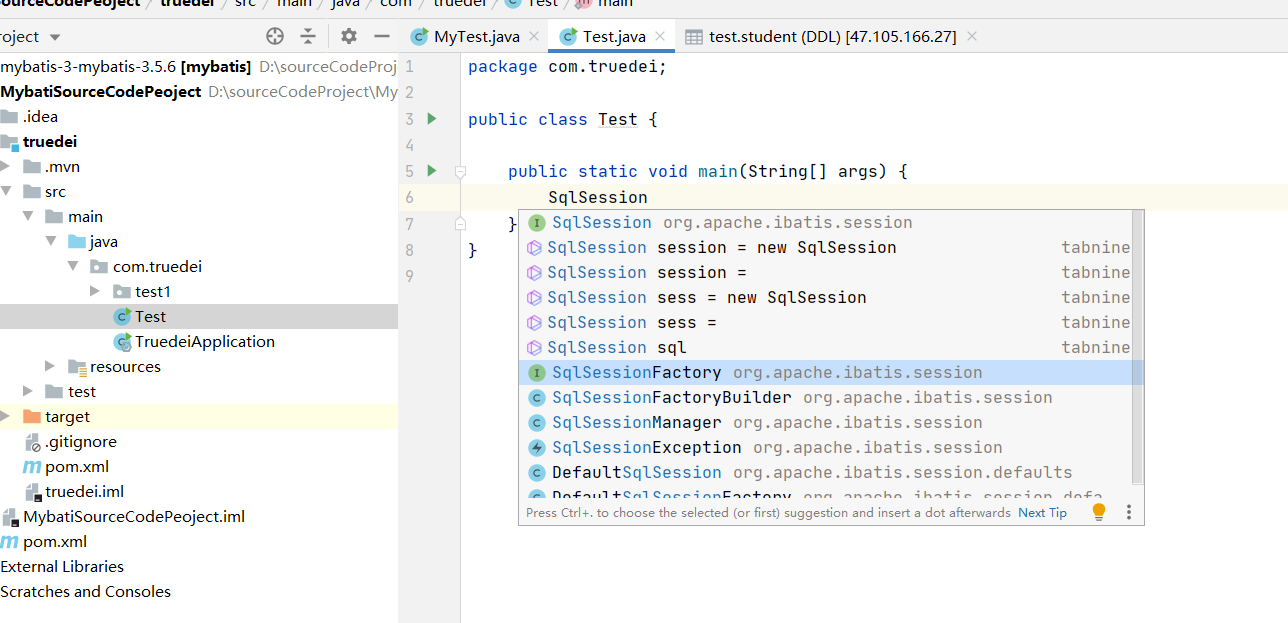
Task: Expand the resources folder arrow
Action: pos(50,367)
